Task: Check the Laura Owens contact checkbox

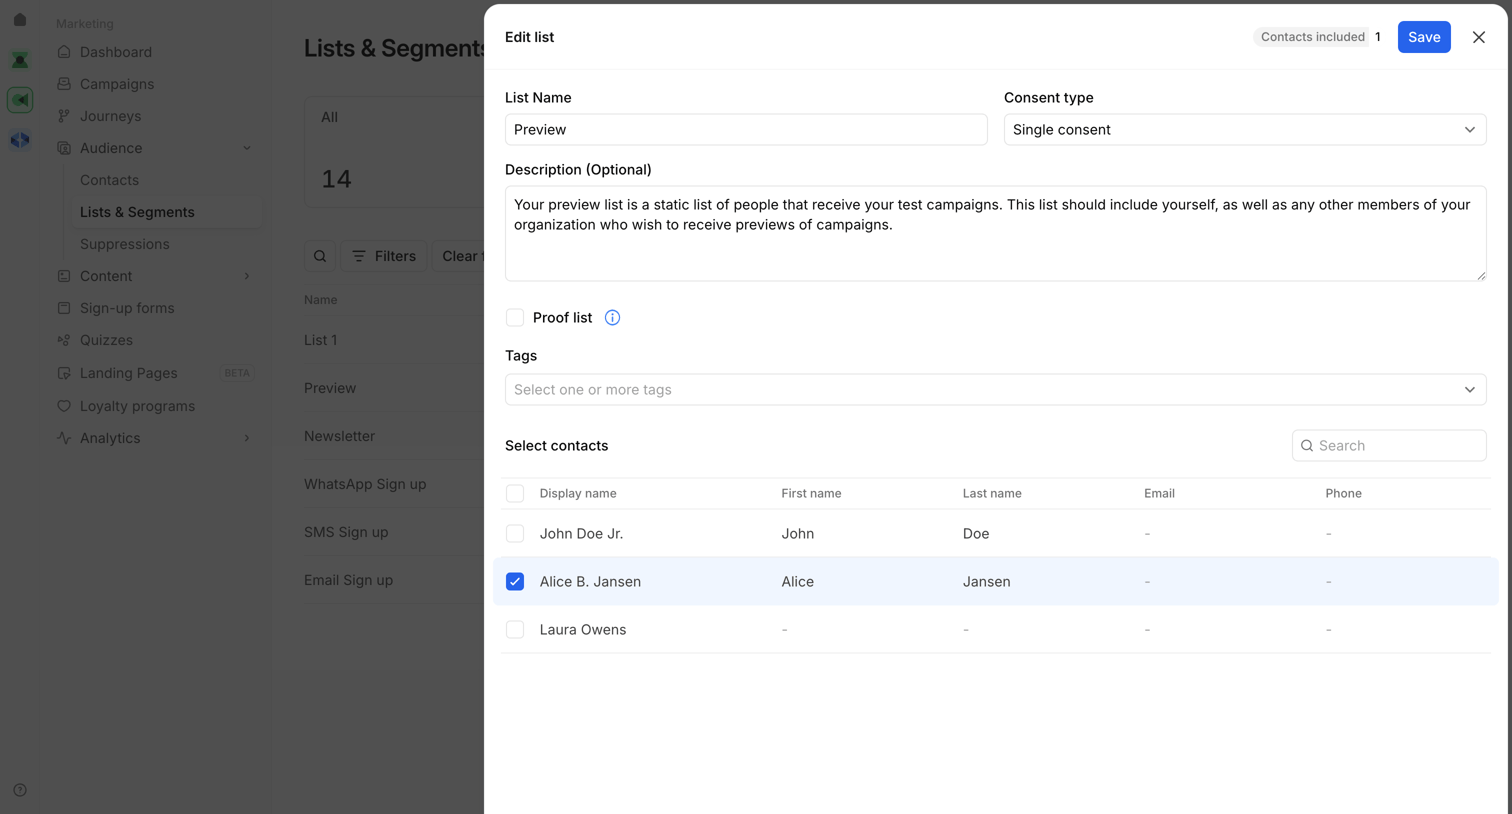Action: tap(515, 630)
